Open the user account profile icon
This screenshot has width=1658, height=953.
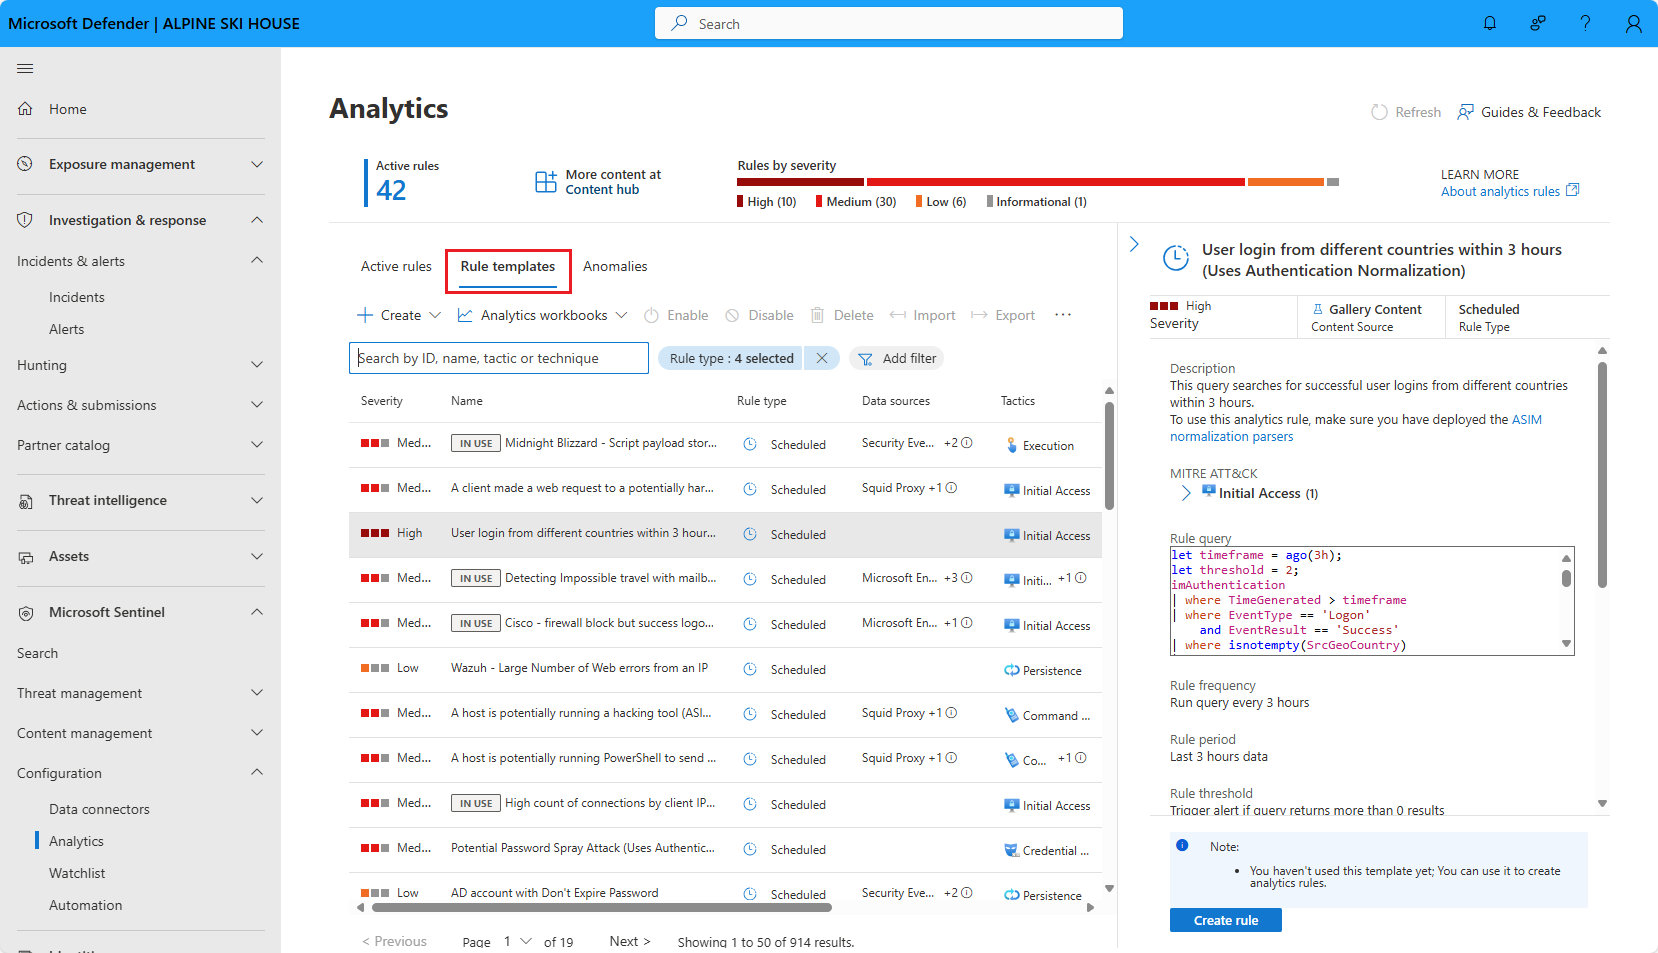[1633, 23]
